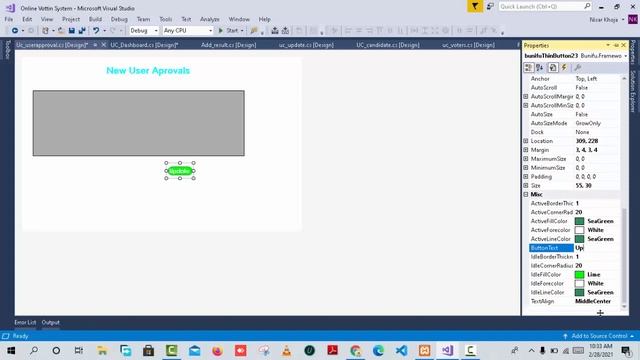Click the Property Pages wrench icon
This screenshot has height=360, width=640.
(x=577, y=68)
